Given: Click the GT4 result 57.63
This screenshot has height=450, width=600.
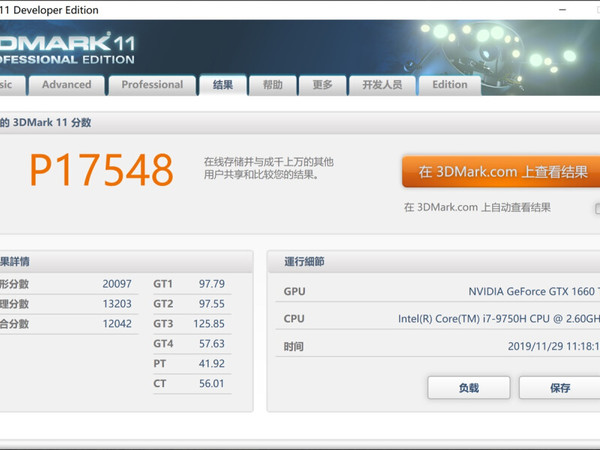Looking at the screenshot, I should (x=212, y=344).
